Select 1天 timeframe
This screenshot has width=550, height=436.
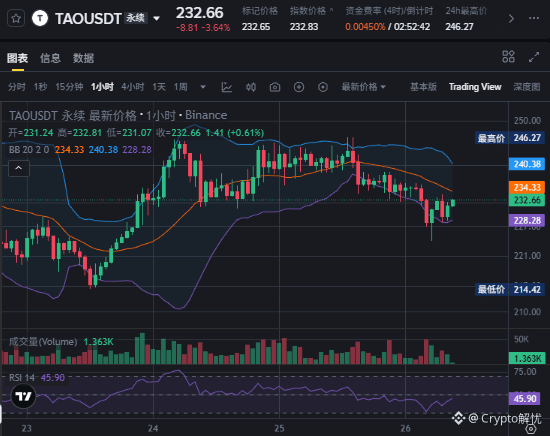click(x=159, y=87)
